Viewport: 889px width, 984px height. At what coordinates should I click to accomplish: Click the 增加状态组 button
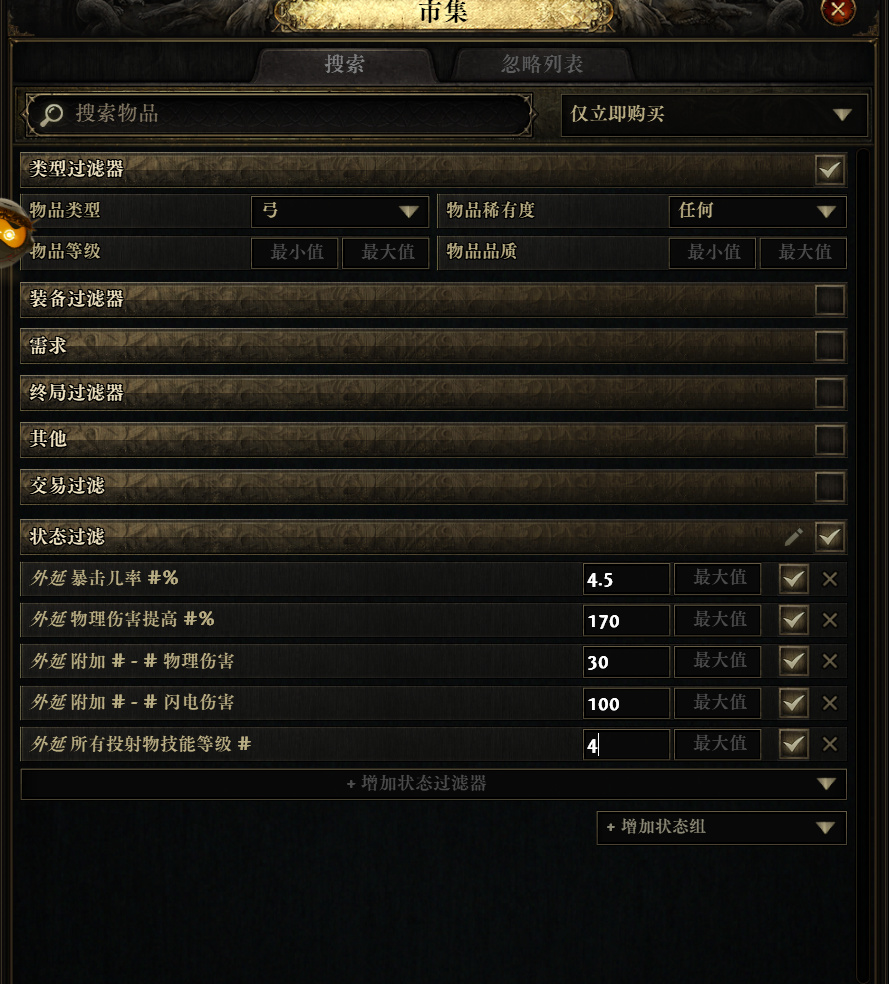pyautogui.click(x=721, y=827)
